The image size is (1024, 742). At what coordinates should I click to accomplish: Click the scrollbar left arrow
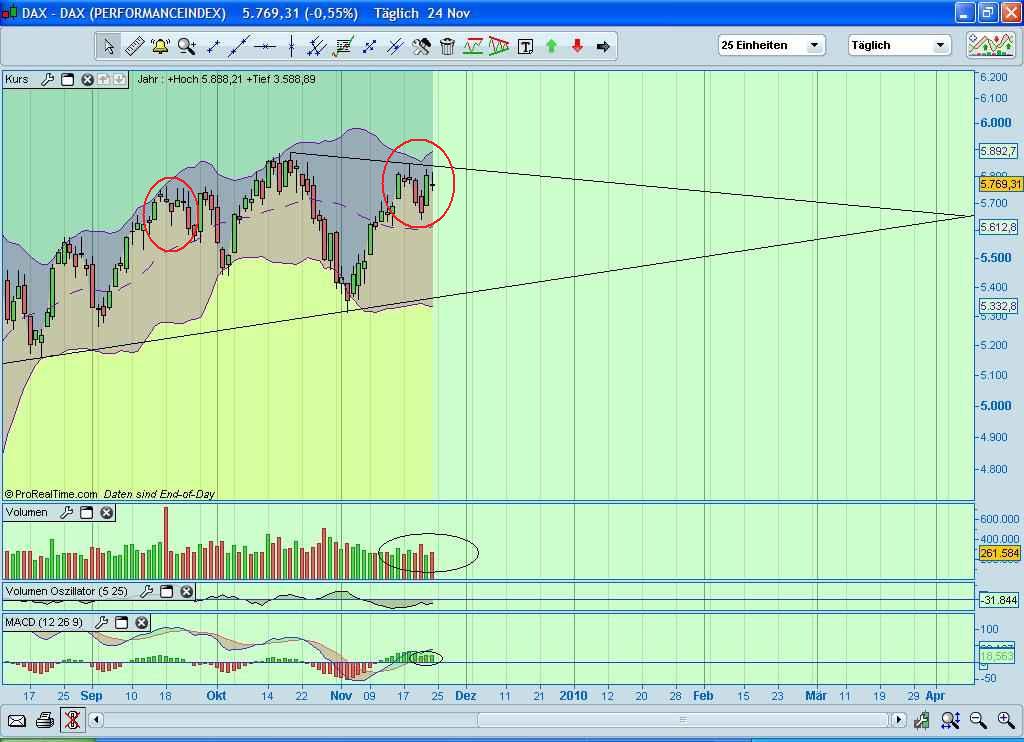point(96,720)
